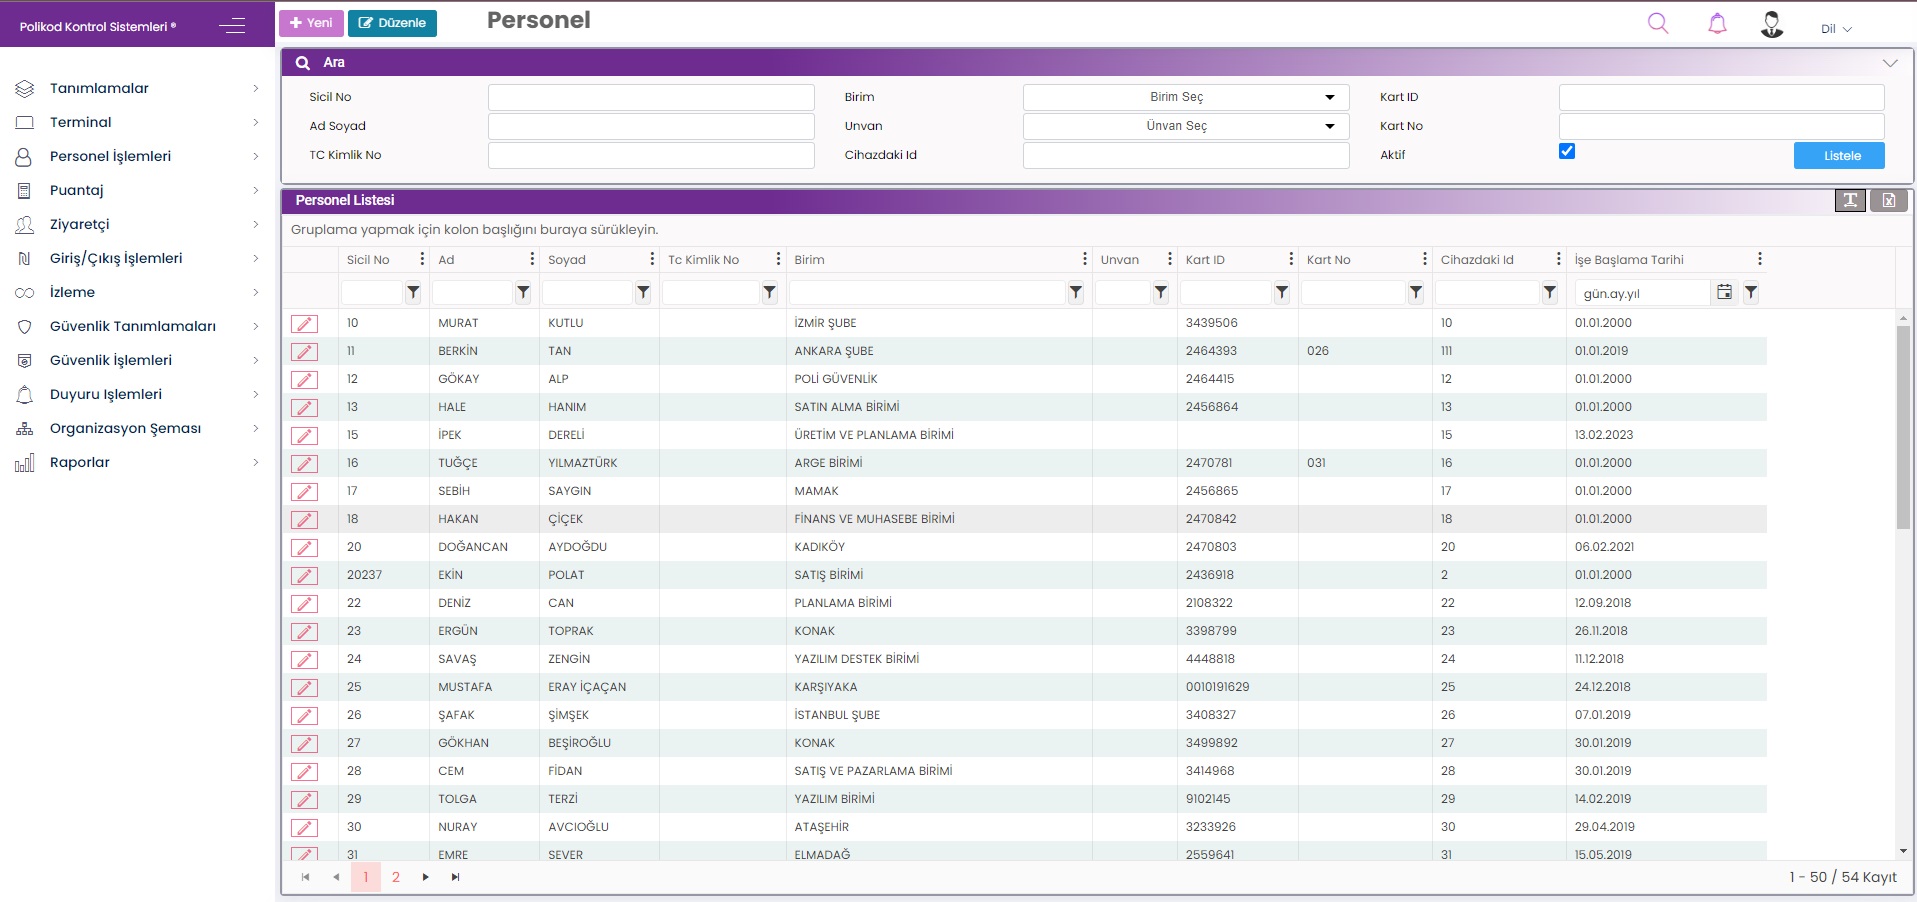The width and height of the screenshot is (1917, 902).
Task: Click the text export icon in Personel Listesi
Action: coord(1850,200)
